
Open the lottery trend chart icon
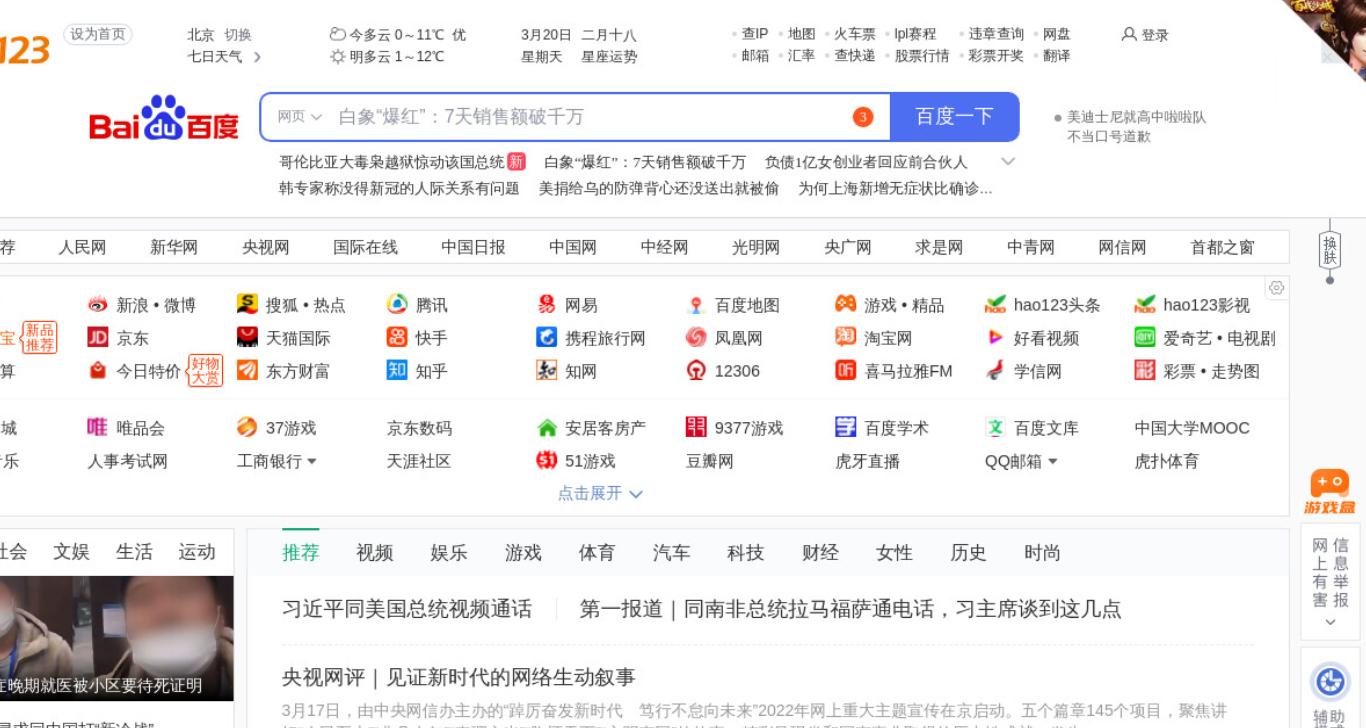[1145, 371]
